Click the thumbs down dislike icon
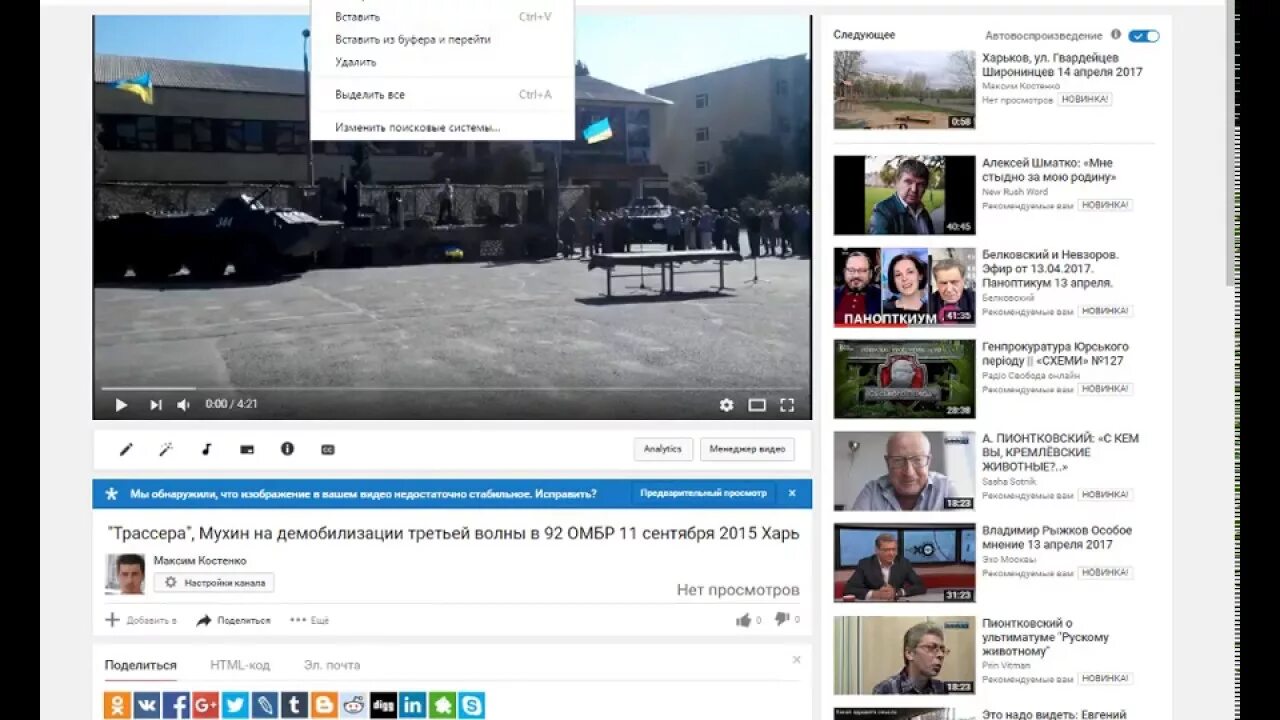The image size is (1280, 720). [782, 619]
